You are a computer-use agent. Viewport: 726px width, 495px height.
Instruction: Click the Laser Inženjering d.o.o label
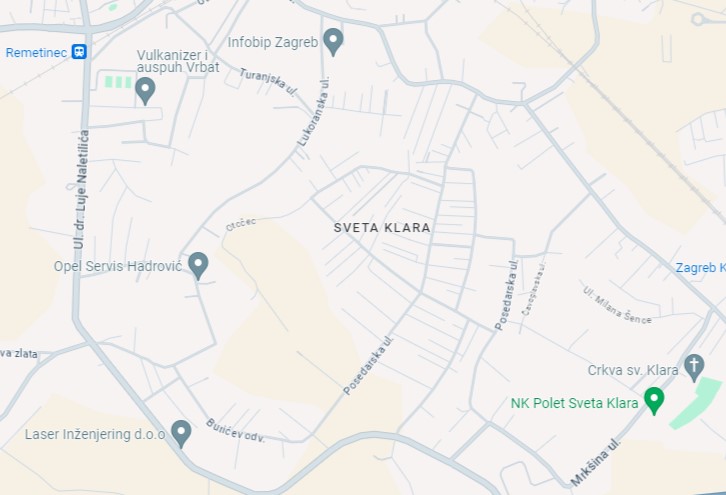point(95,434)
